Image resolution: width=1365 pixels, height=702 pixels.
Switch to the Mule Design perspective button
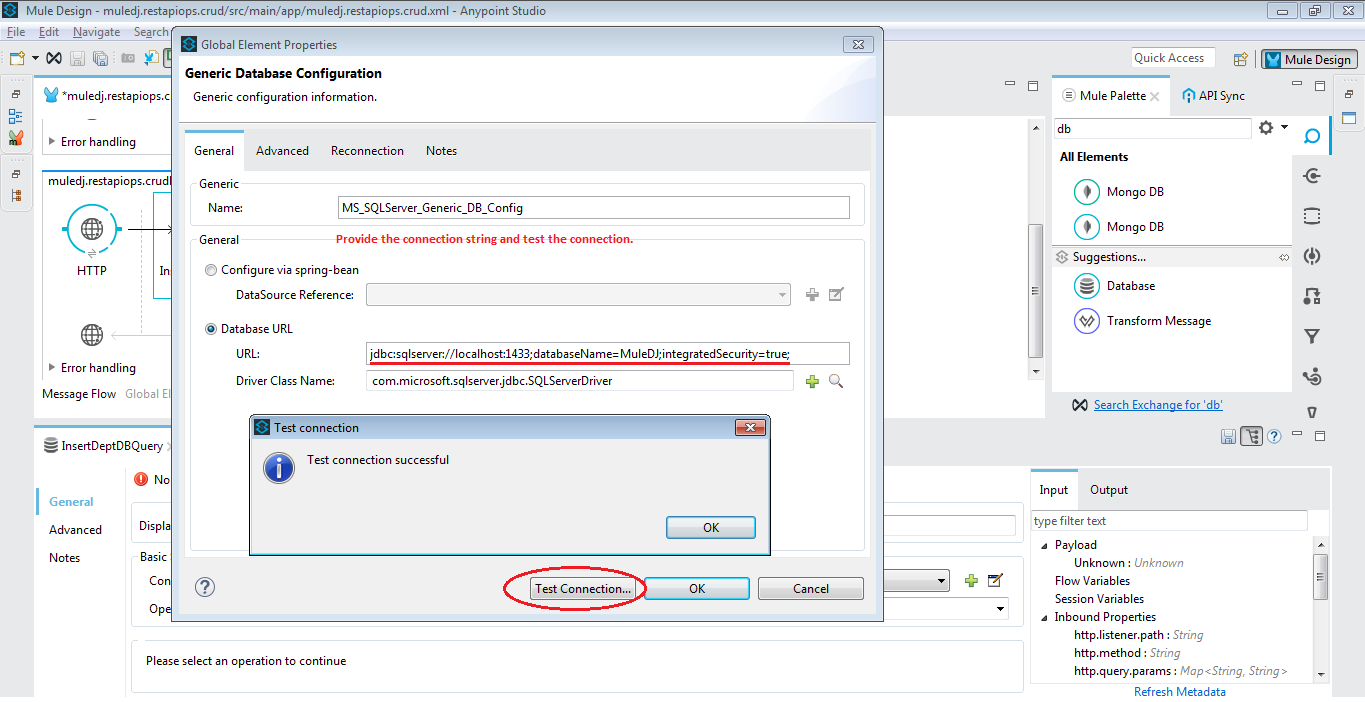(1309, 59)
